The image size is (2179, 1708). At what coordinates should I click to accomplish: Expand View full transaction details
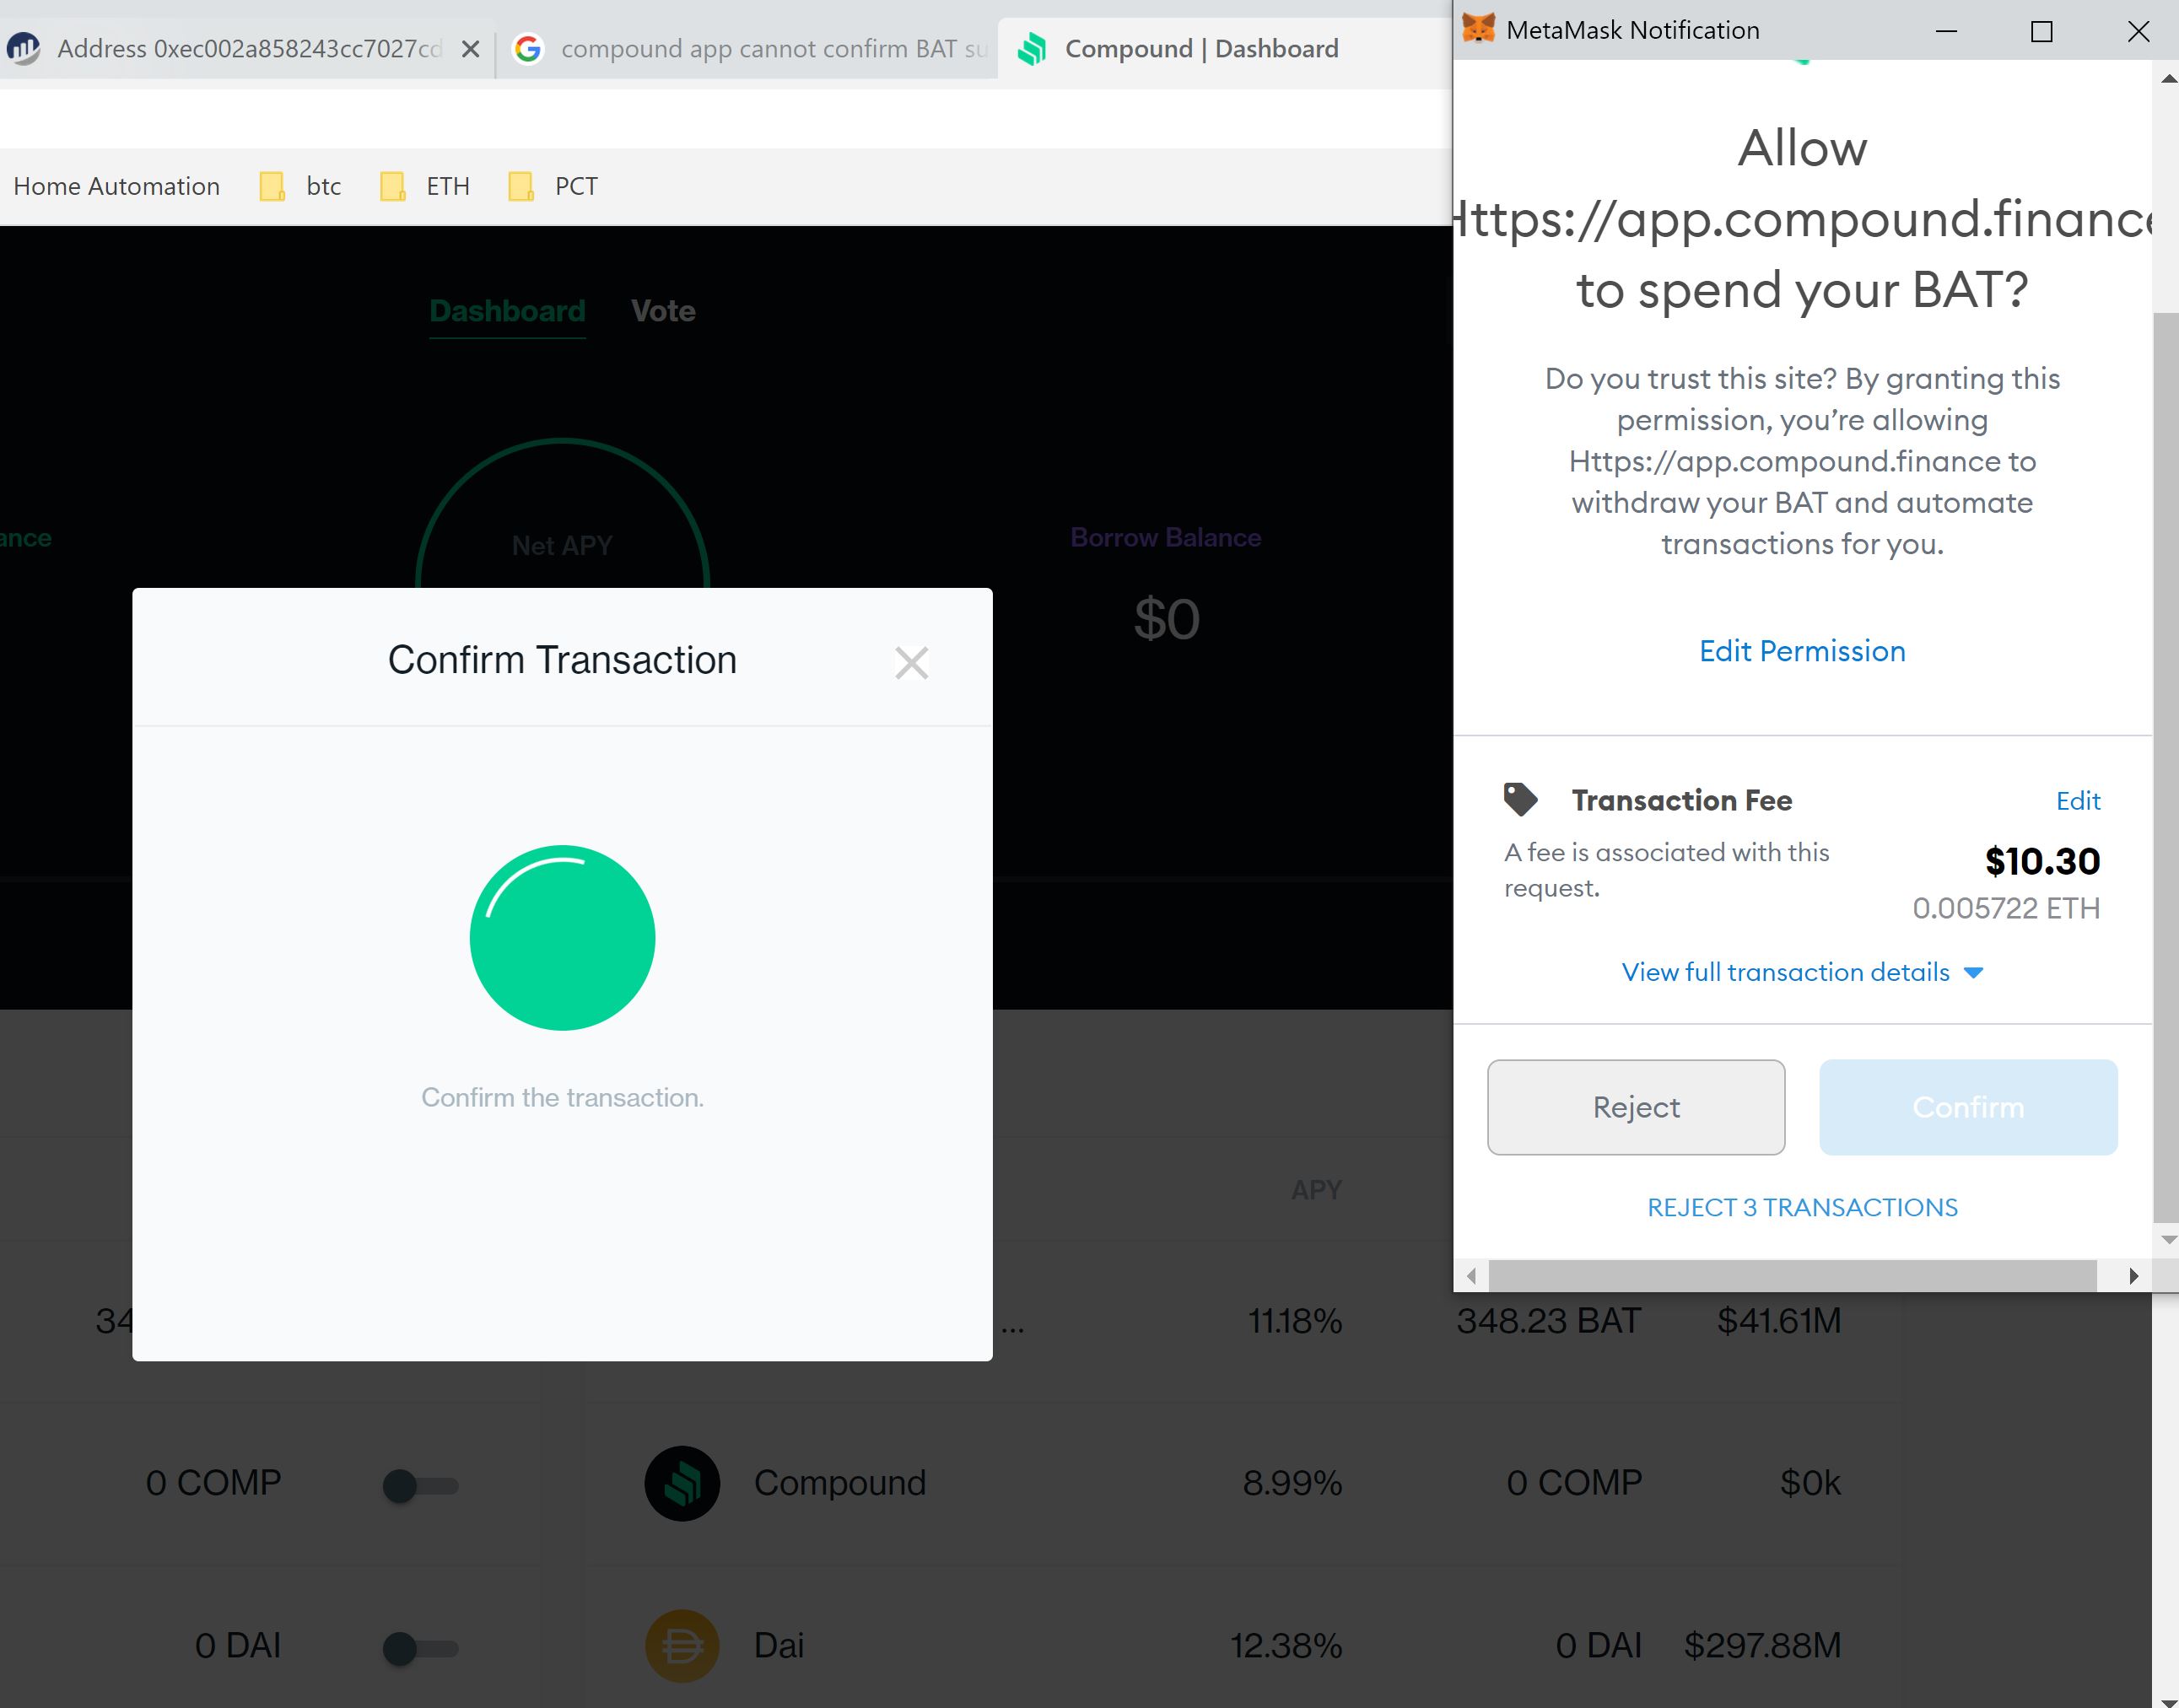(1800, 971)
